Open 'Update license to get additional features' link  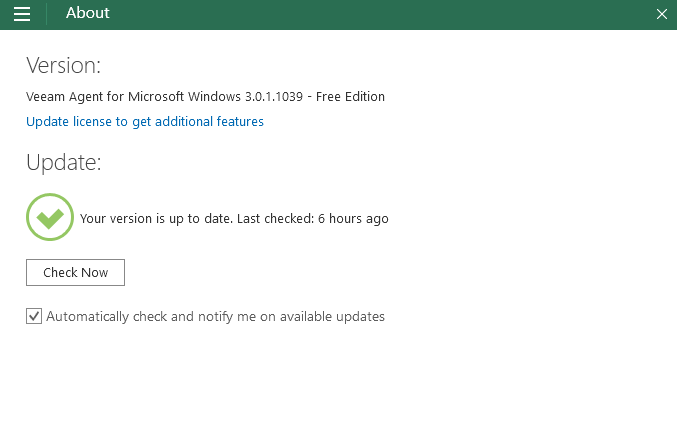pos(145,122)
